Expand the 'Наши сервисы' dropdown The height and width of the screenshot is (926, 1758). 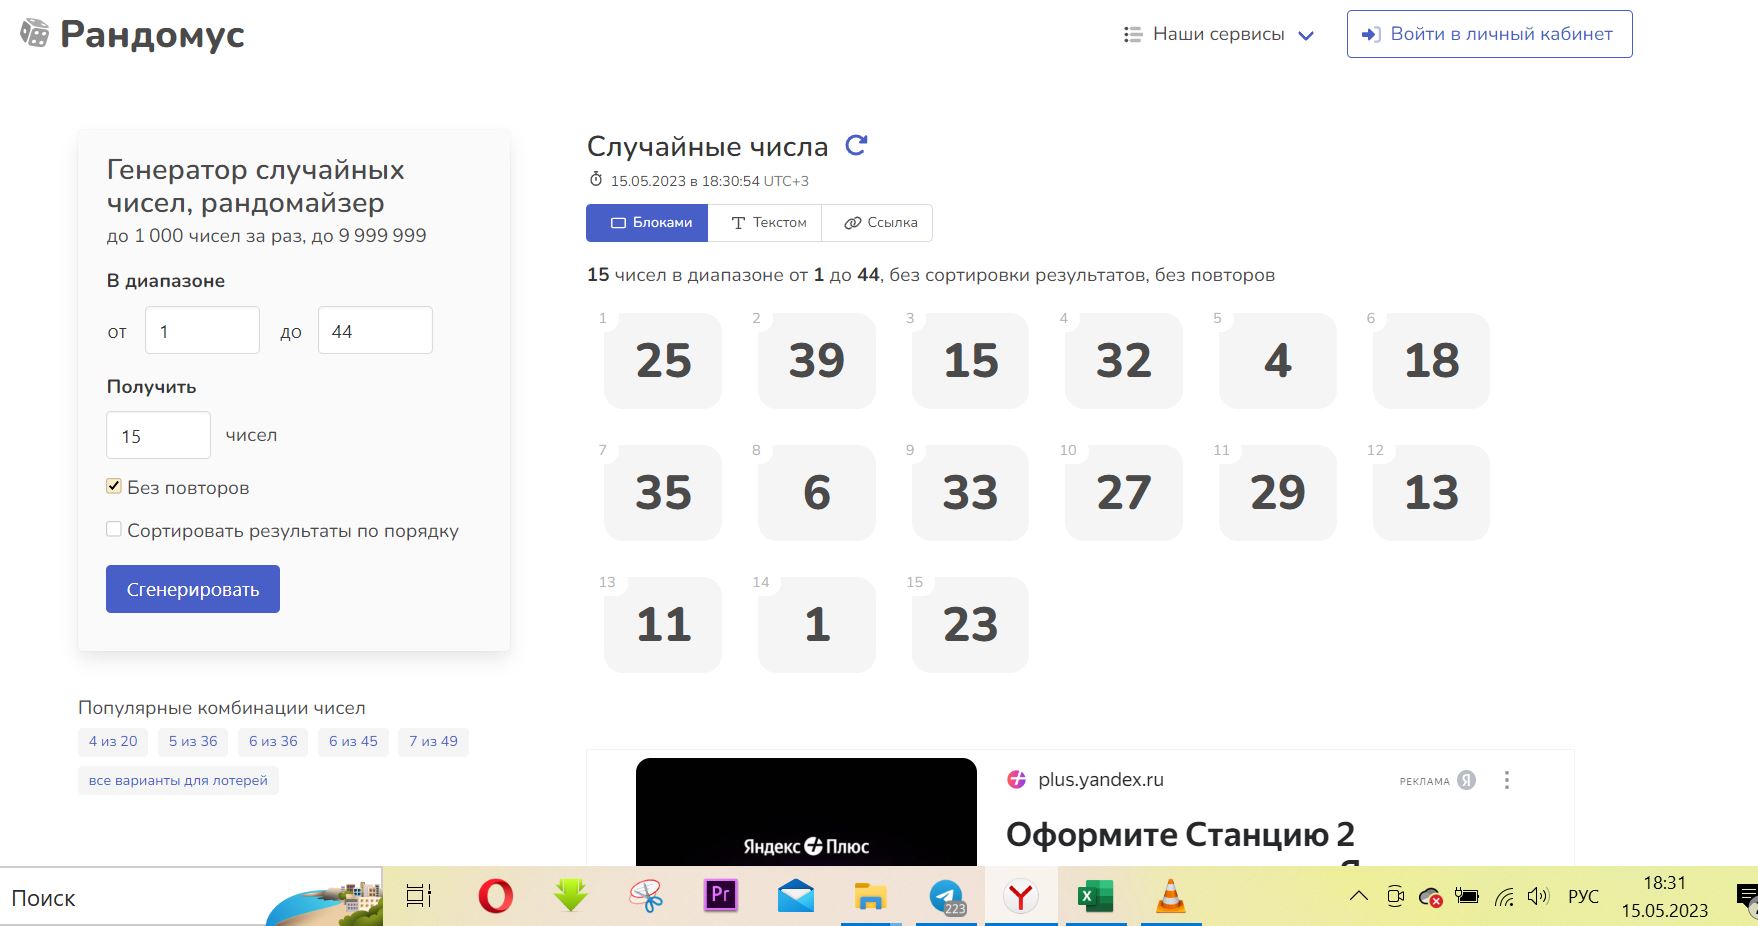pos(1218,34)
